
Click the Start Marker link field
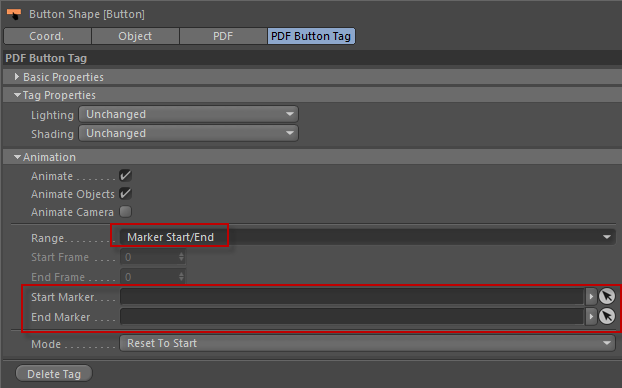click(352, 296)
